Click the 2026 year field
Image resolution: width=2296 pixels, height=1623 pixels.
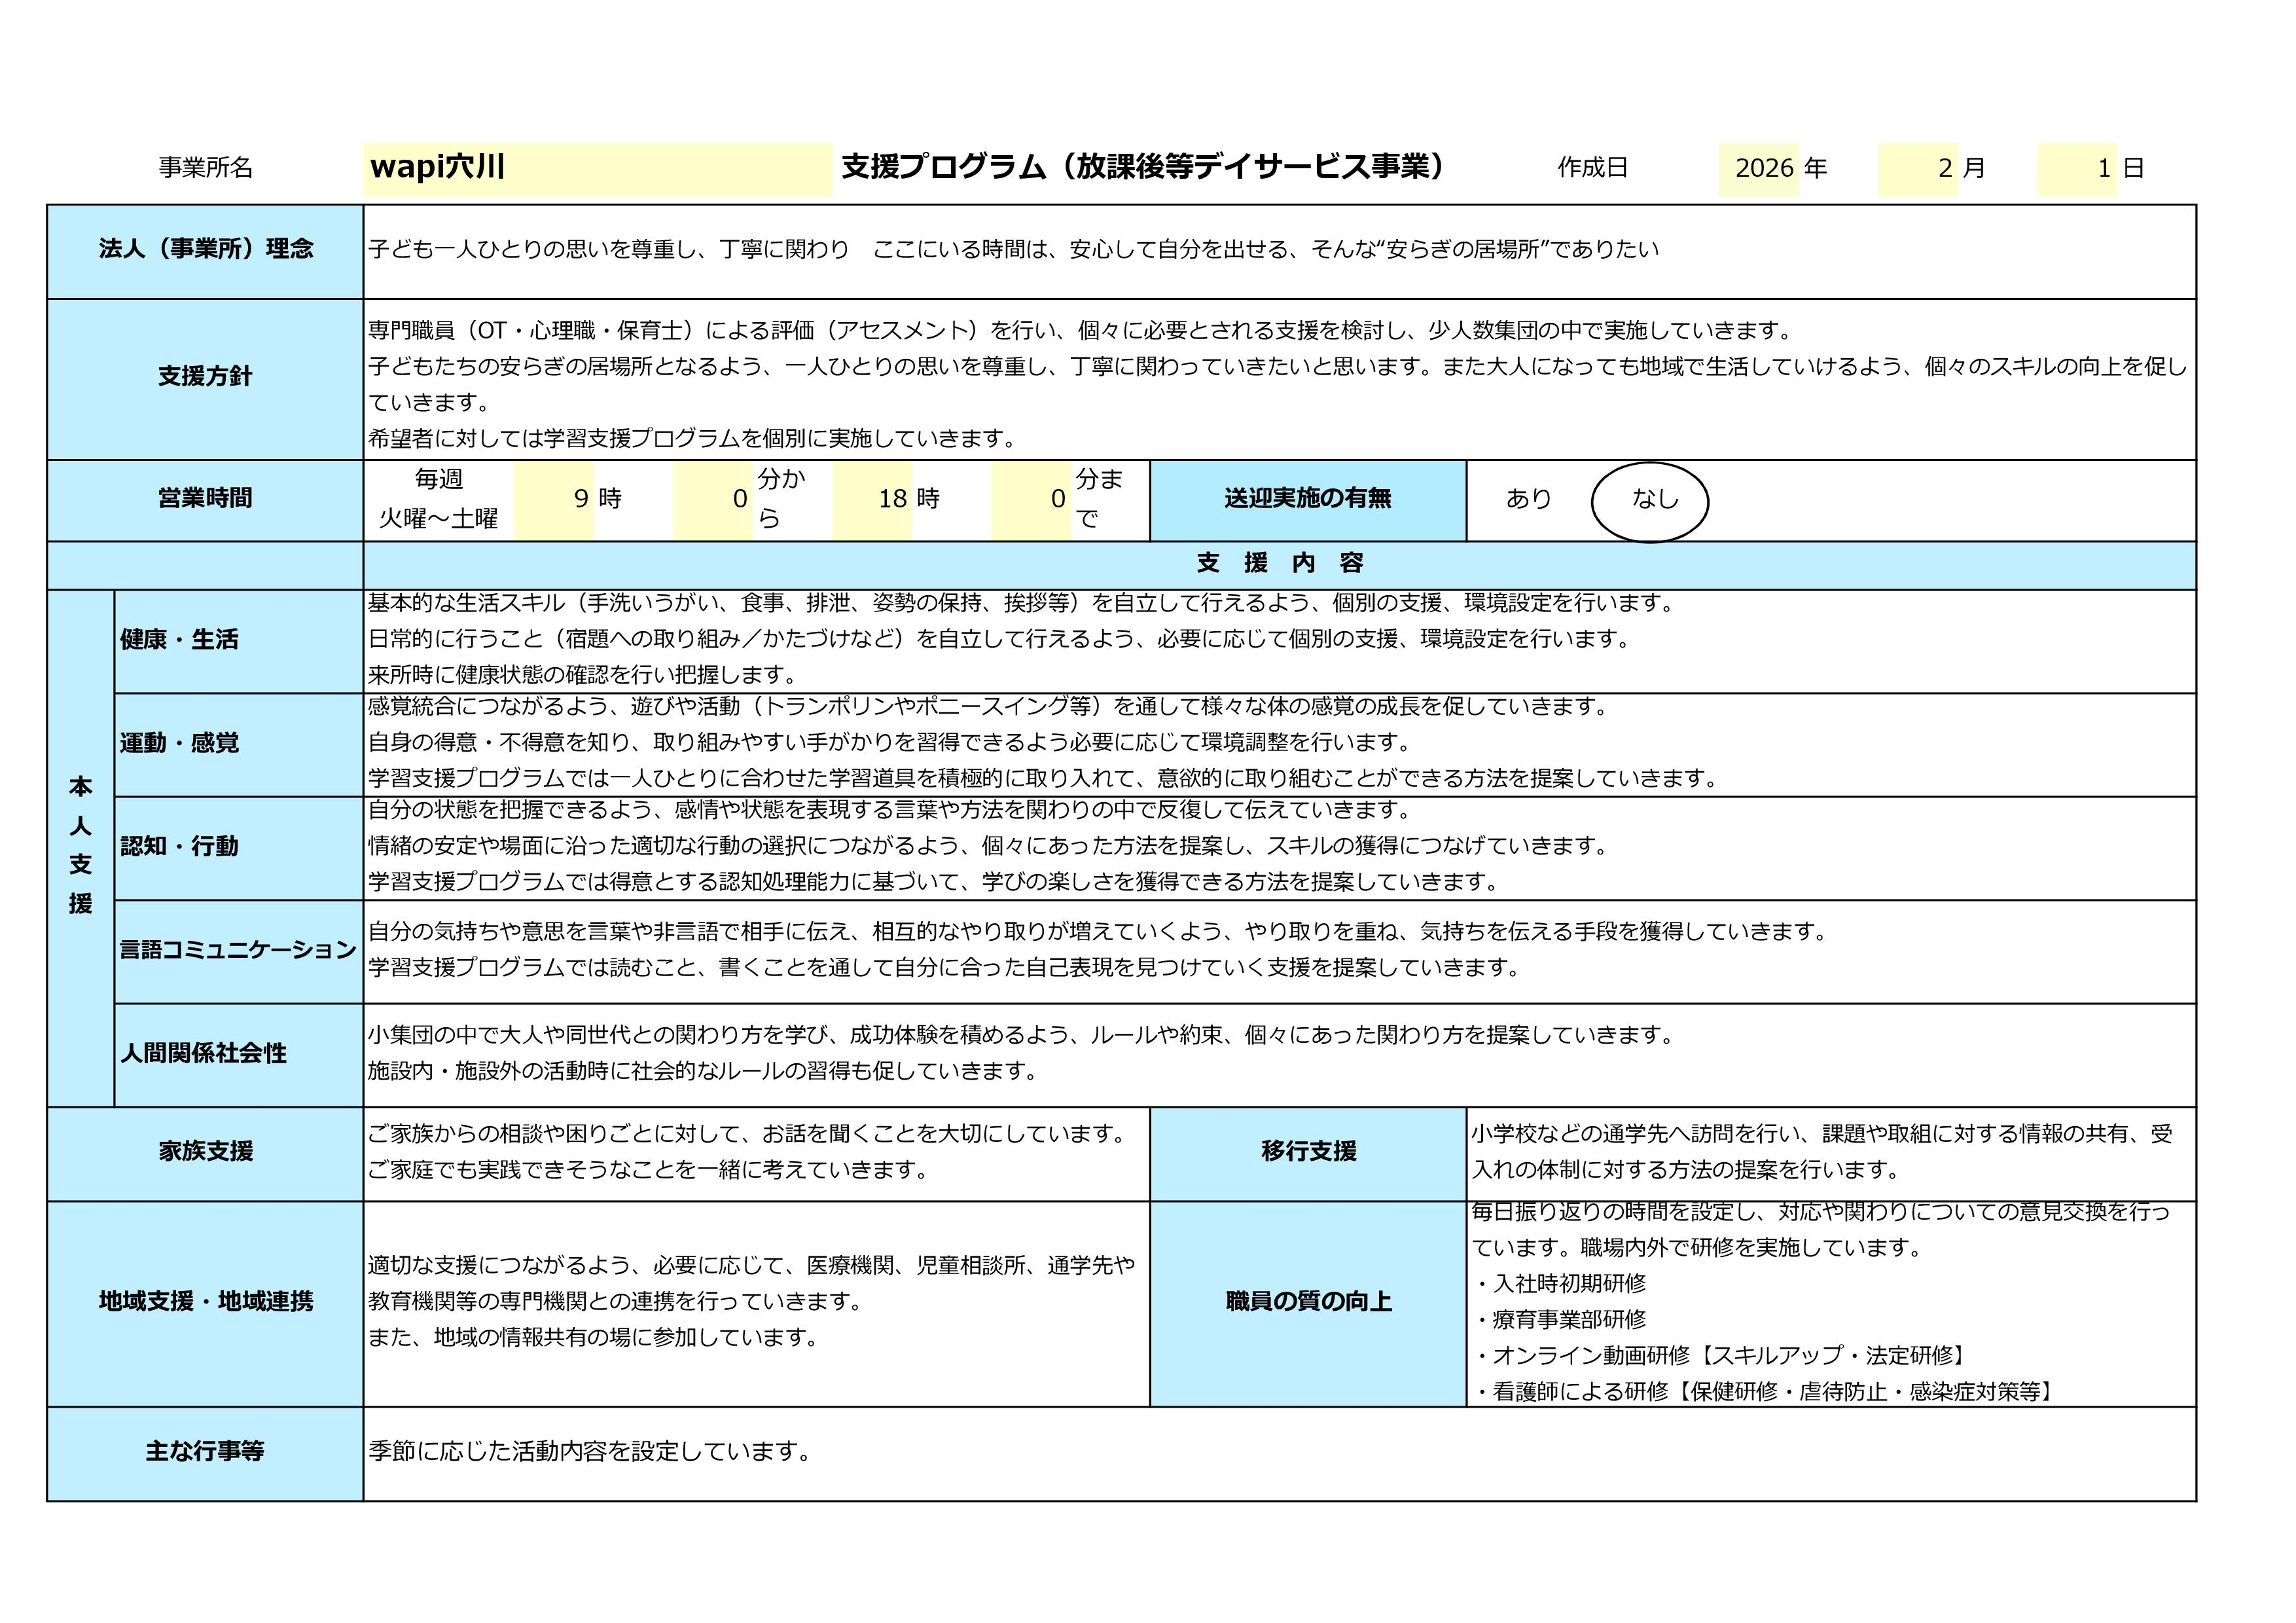pos(1759,169)
